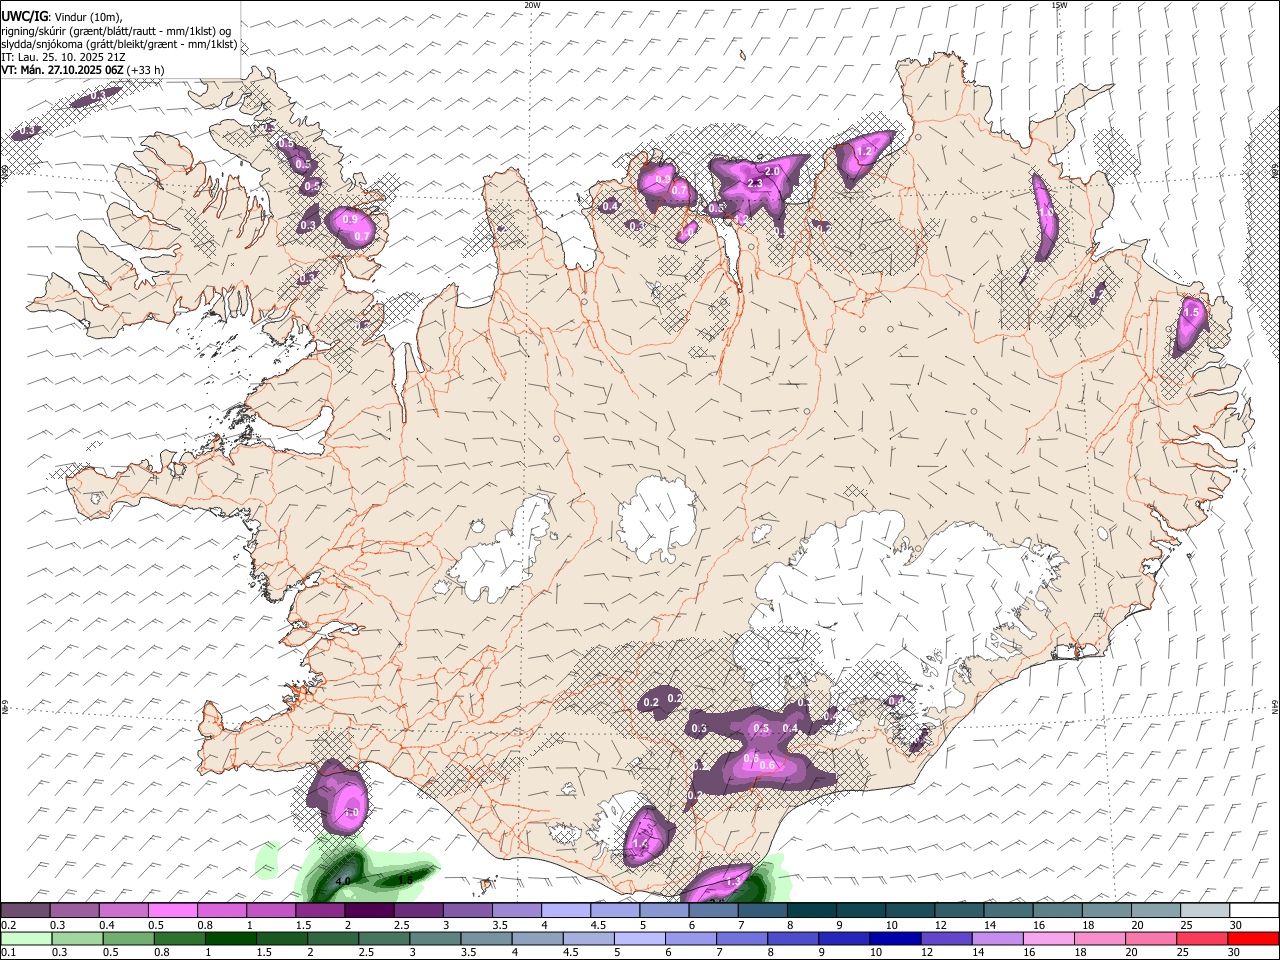Image resolution: width=1280 pixels, height=960 pixels.
Task: Pick the palest green bottom-row swatch between 0.1 and 0.3
Action: coord(27,939)
